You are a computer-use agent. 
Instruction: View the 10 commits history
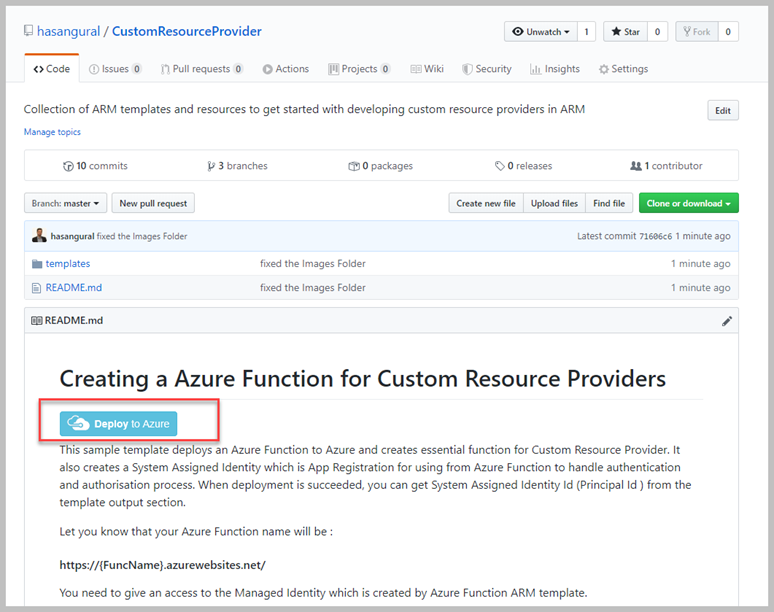[x=95, y=166]
